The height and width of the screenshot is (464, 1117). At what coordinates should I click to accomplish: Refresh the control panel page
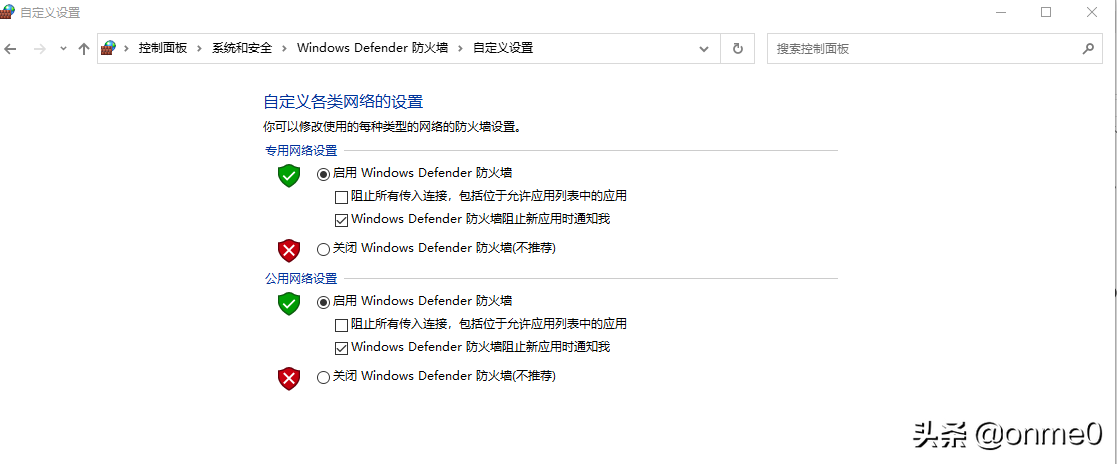tap(737, 48)
